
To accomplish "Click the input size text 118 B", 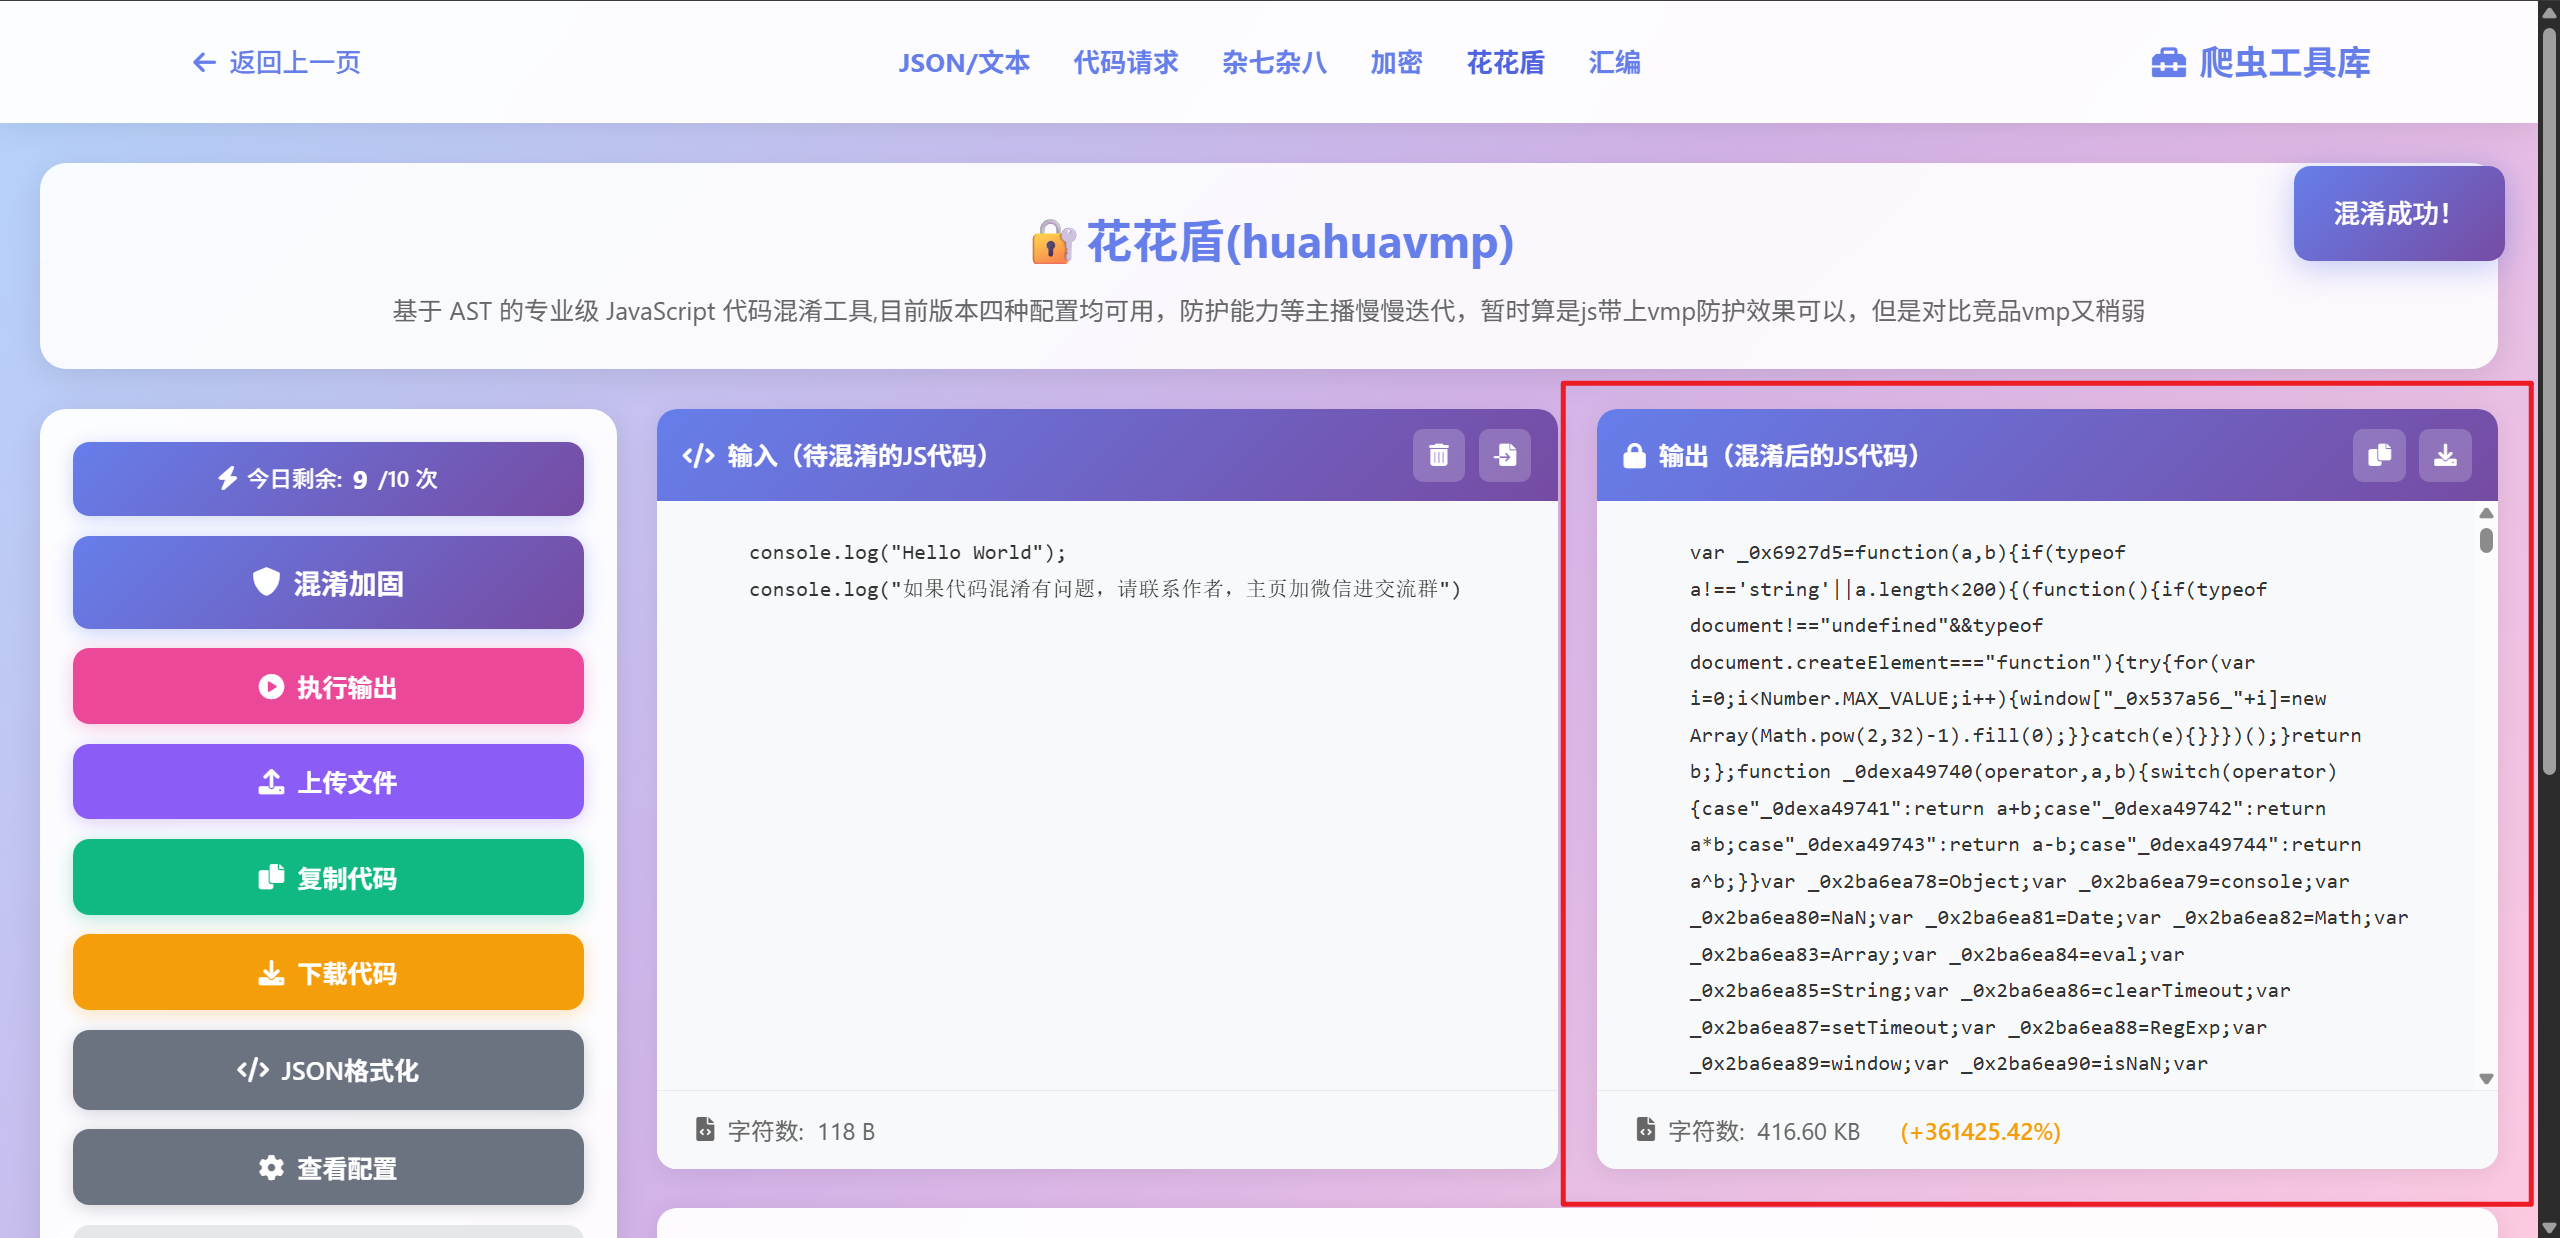I will click(x=846, y=1131).
